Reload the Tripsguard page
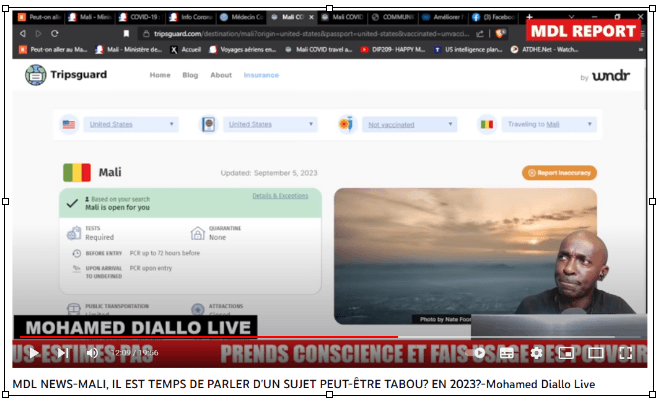Viewport: 659px width, 403px height. [x=55, y=34]
